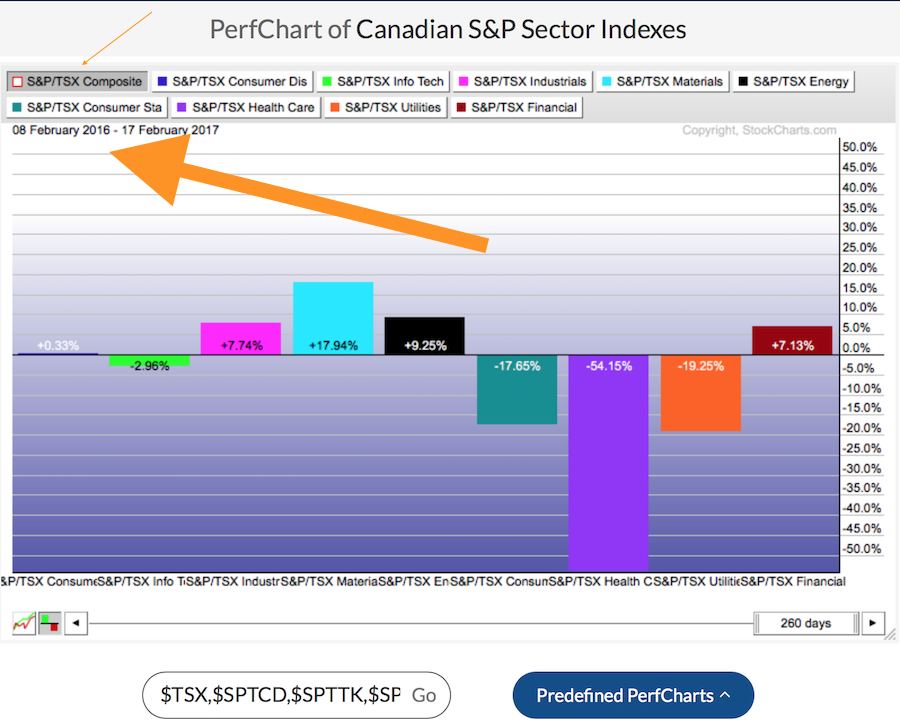Toggle the S&P/TSX Info Tech series
This screenshot has width=900, height=720.
tap(382, 81)
